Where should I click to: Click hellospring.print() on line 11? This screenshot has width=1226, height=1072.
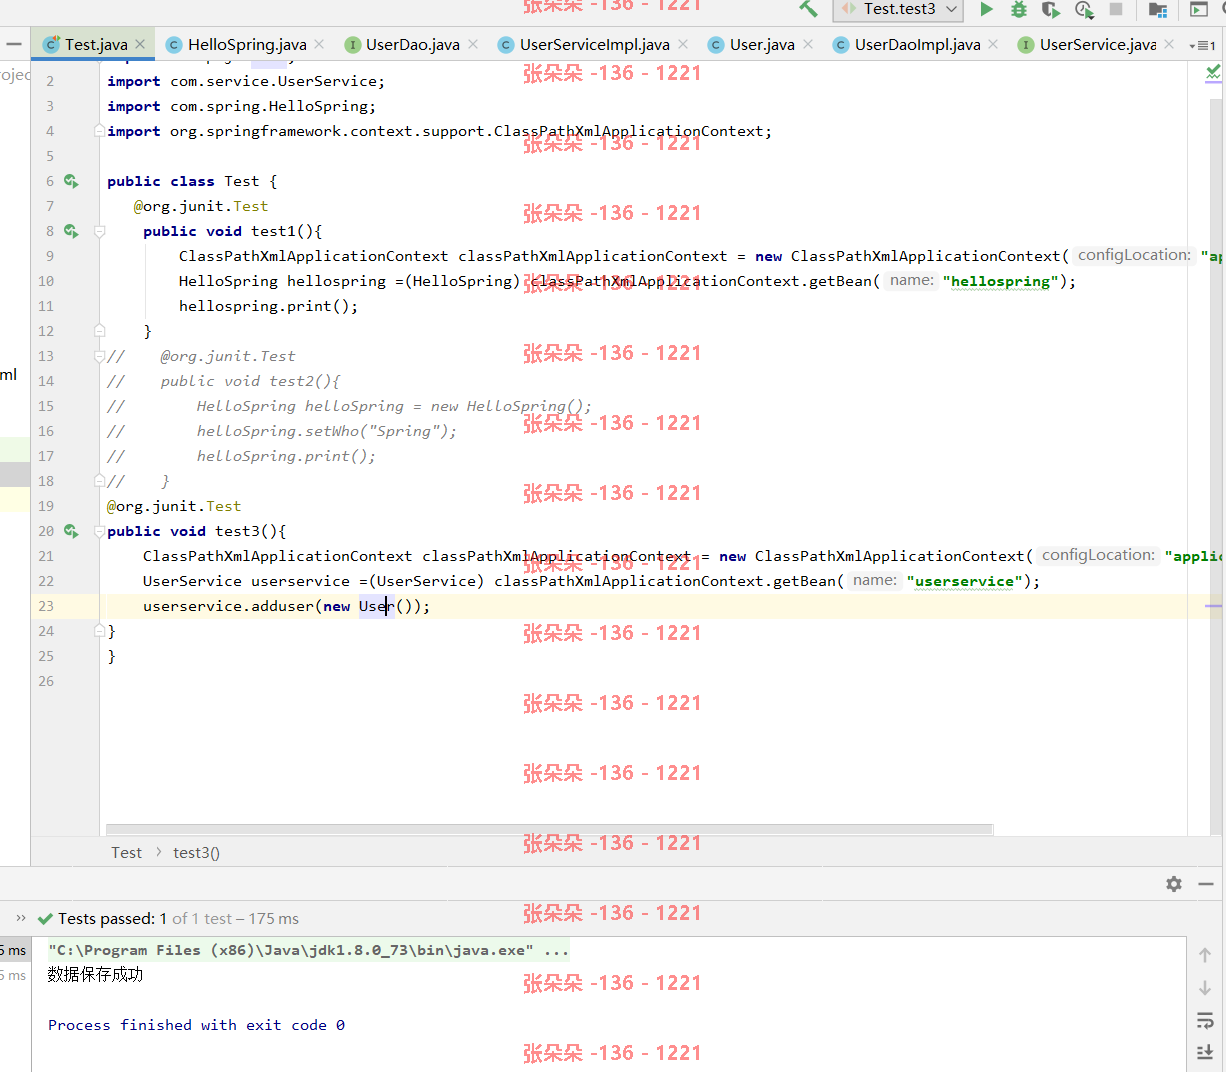[268, 306]
